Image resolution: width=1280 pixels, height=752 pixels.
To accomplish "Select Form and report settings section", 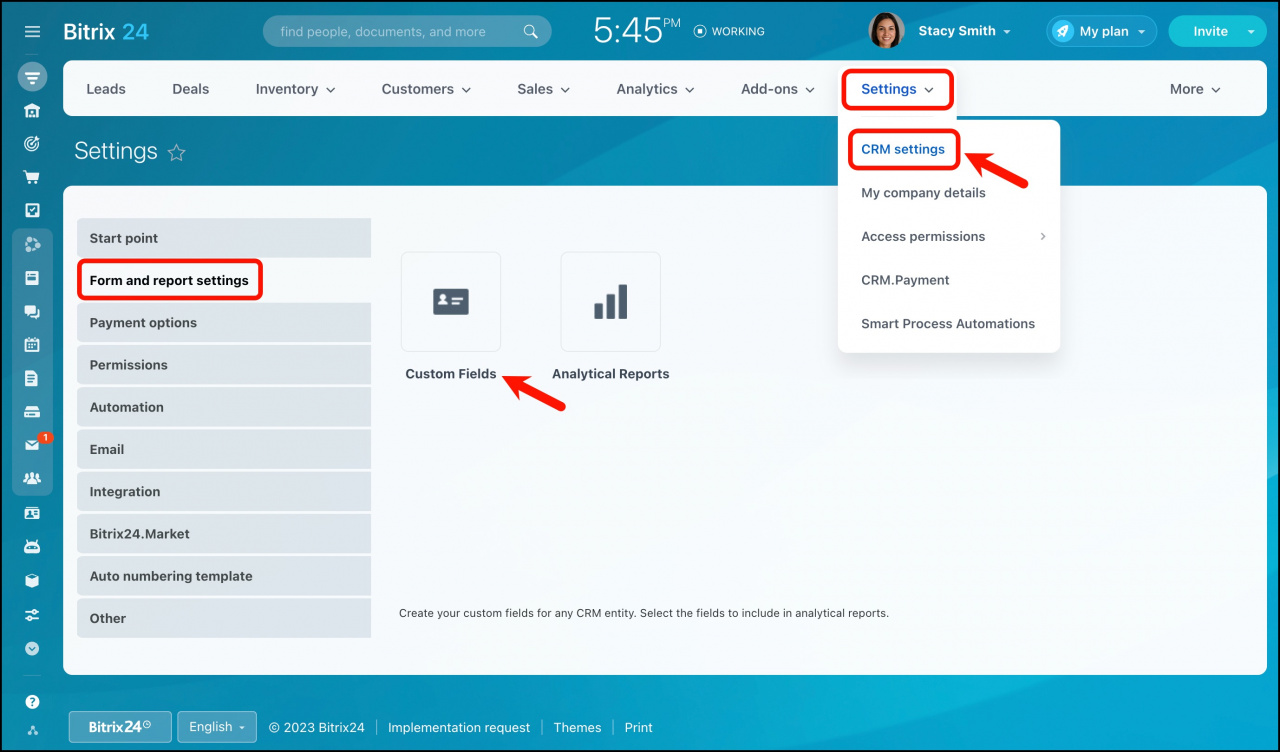I will click(x=224, y=280).
